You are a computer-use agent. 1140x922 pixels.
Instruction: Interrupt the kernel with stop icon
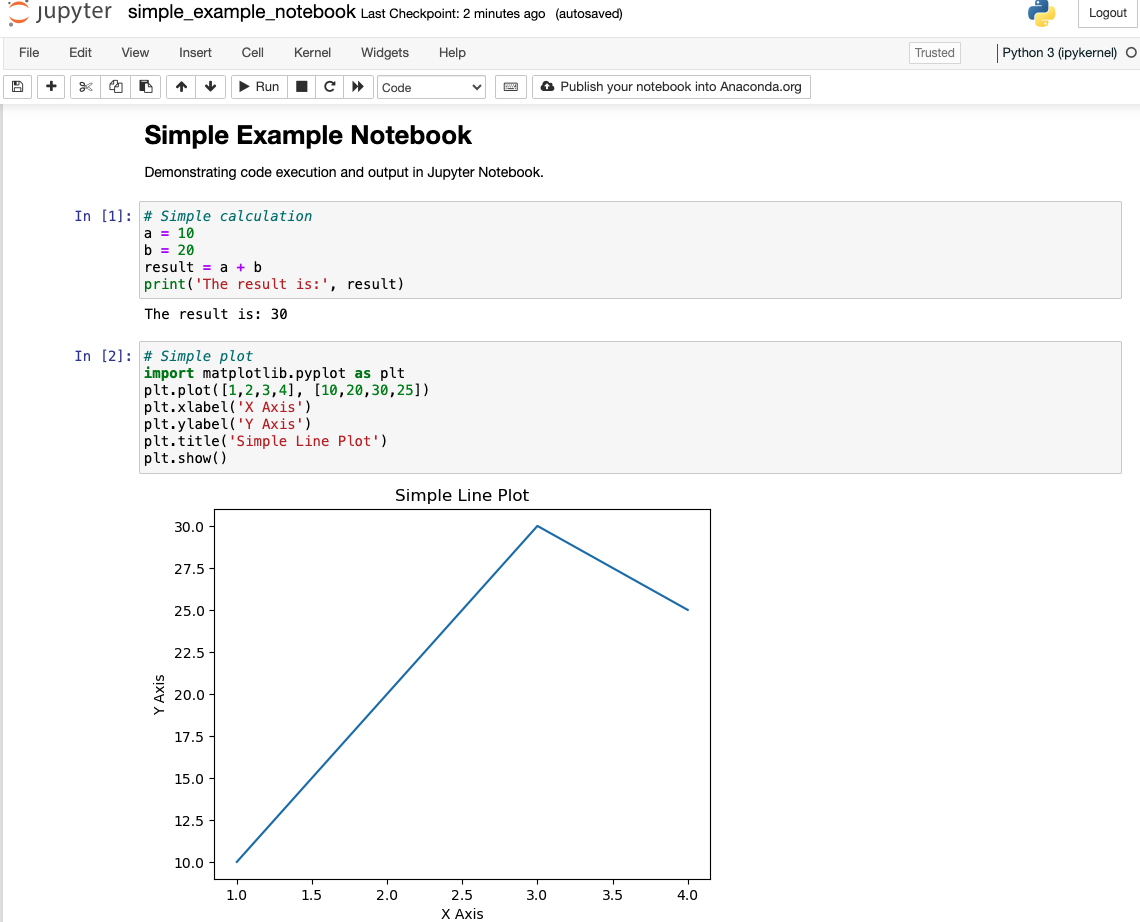tap(301, 87)
